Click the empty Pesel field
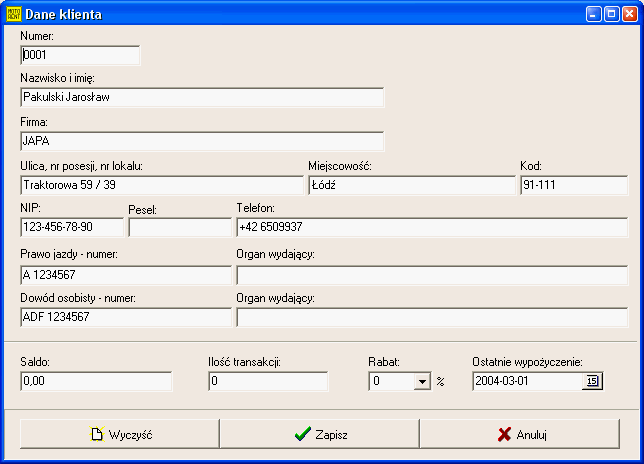This screenshot has height=464, width=644. pyautogui.click(x=179, y=228)
